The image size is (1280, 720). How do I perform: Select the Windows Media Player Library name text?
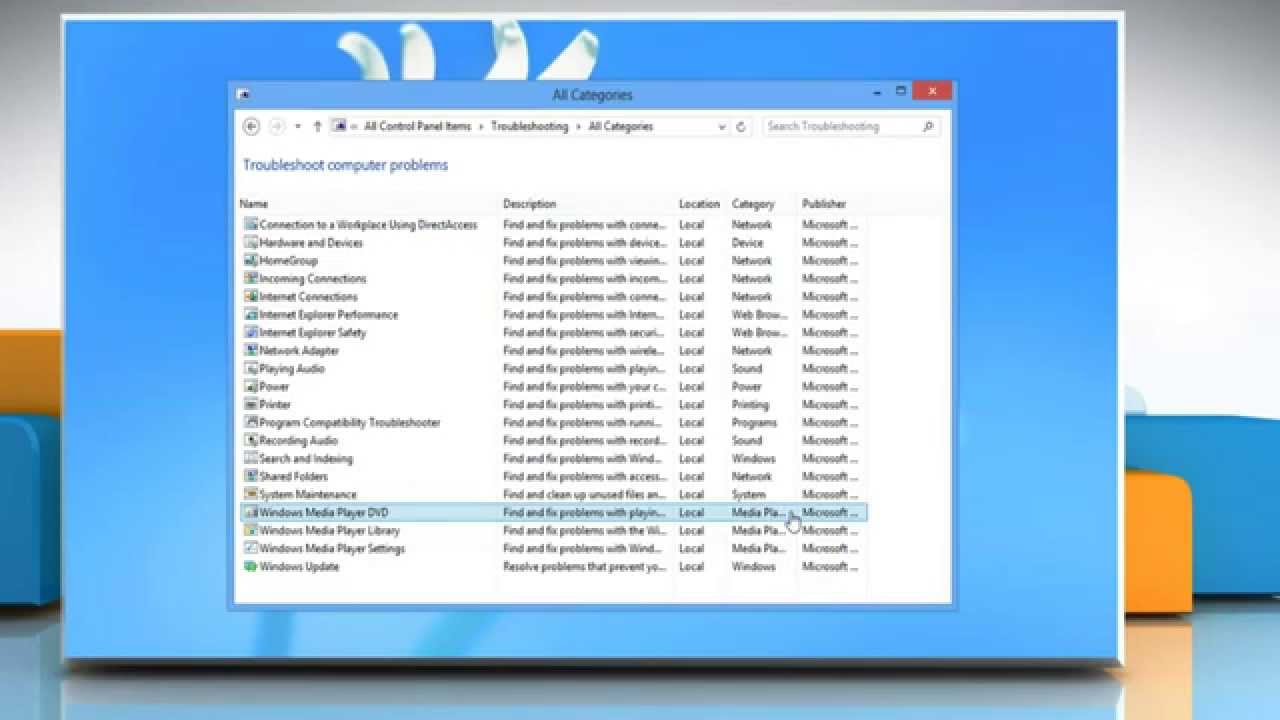coord(329,531)
